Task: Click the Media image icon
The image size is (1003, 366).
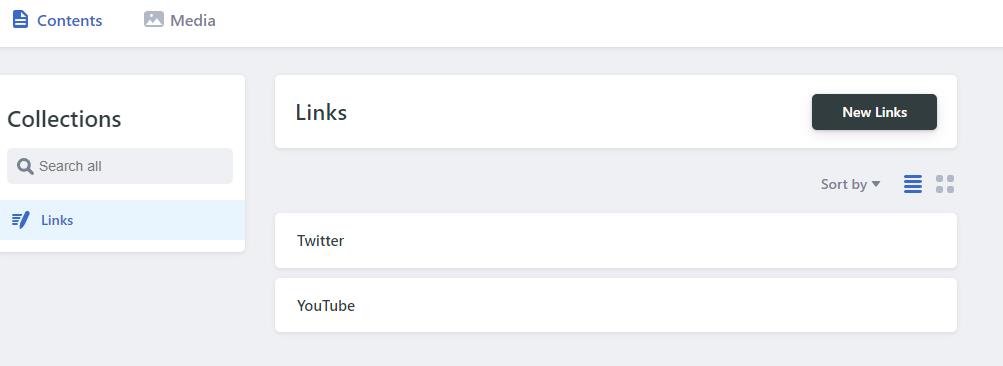Action: pyautogui.click(x=154, y=19)
